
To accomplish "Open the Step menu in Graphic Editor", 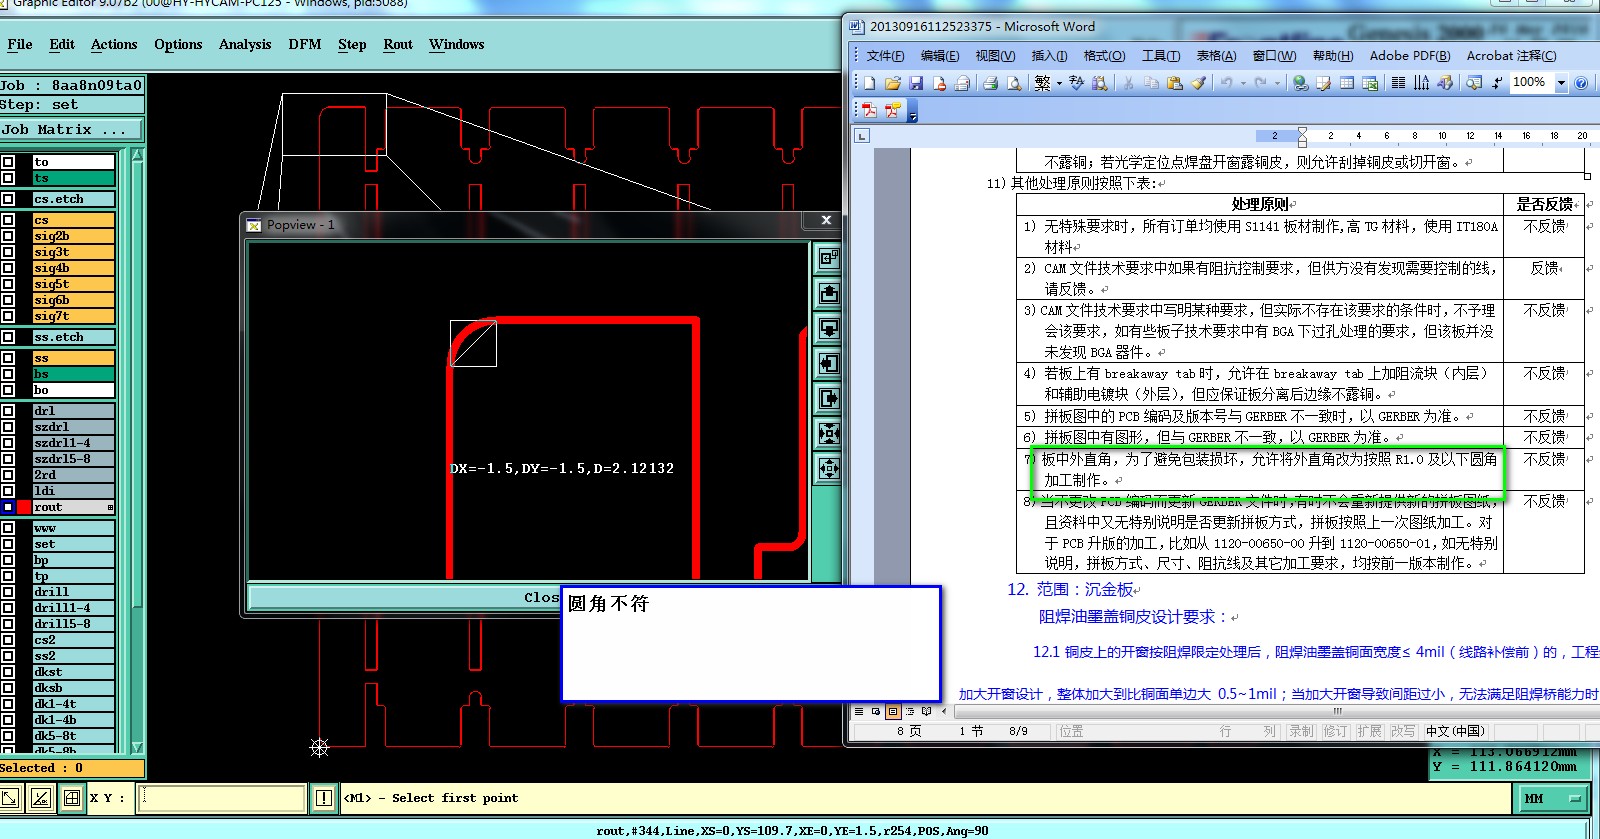I will [x=352, y=44].
